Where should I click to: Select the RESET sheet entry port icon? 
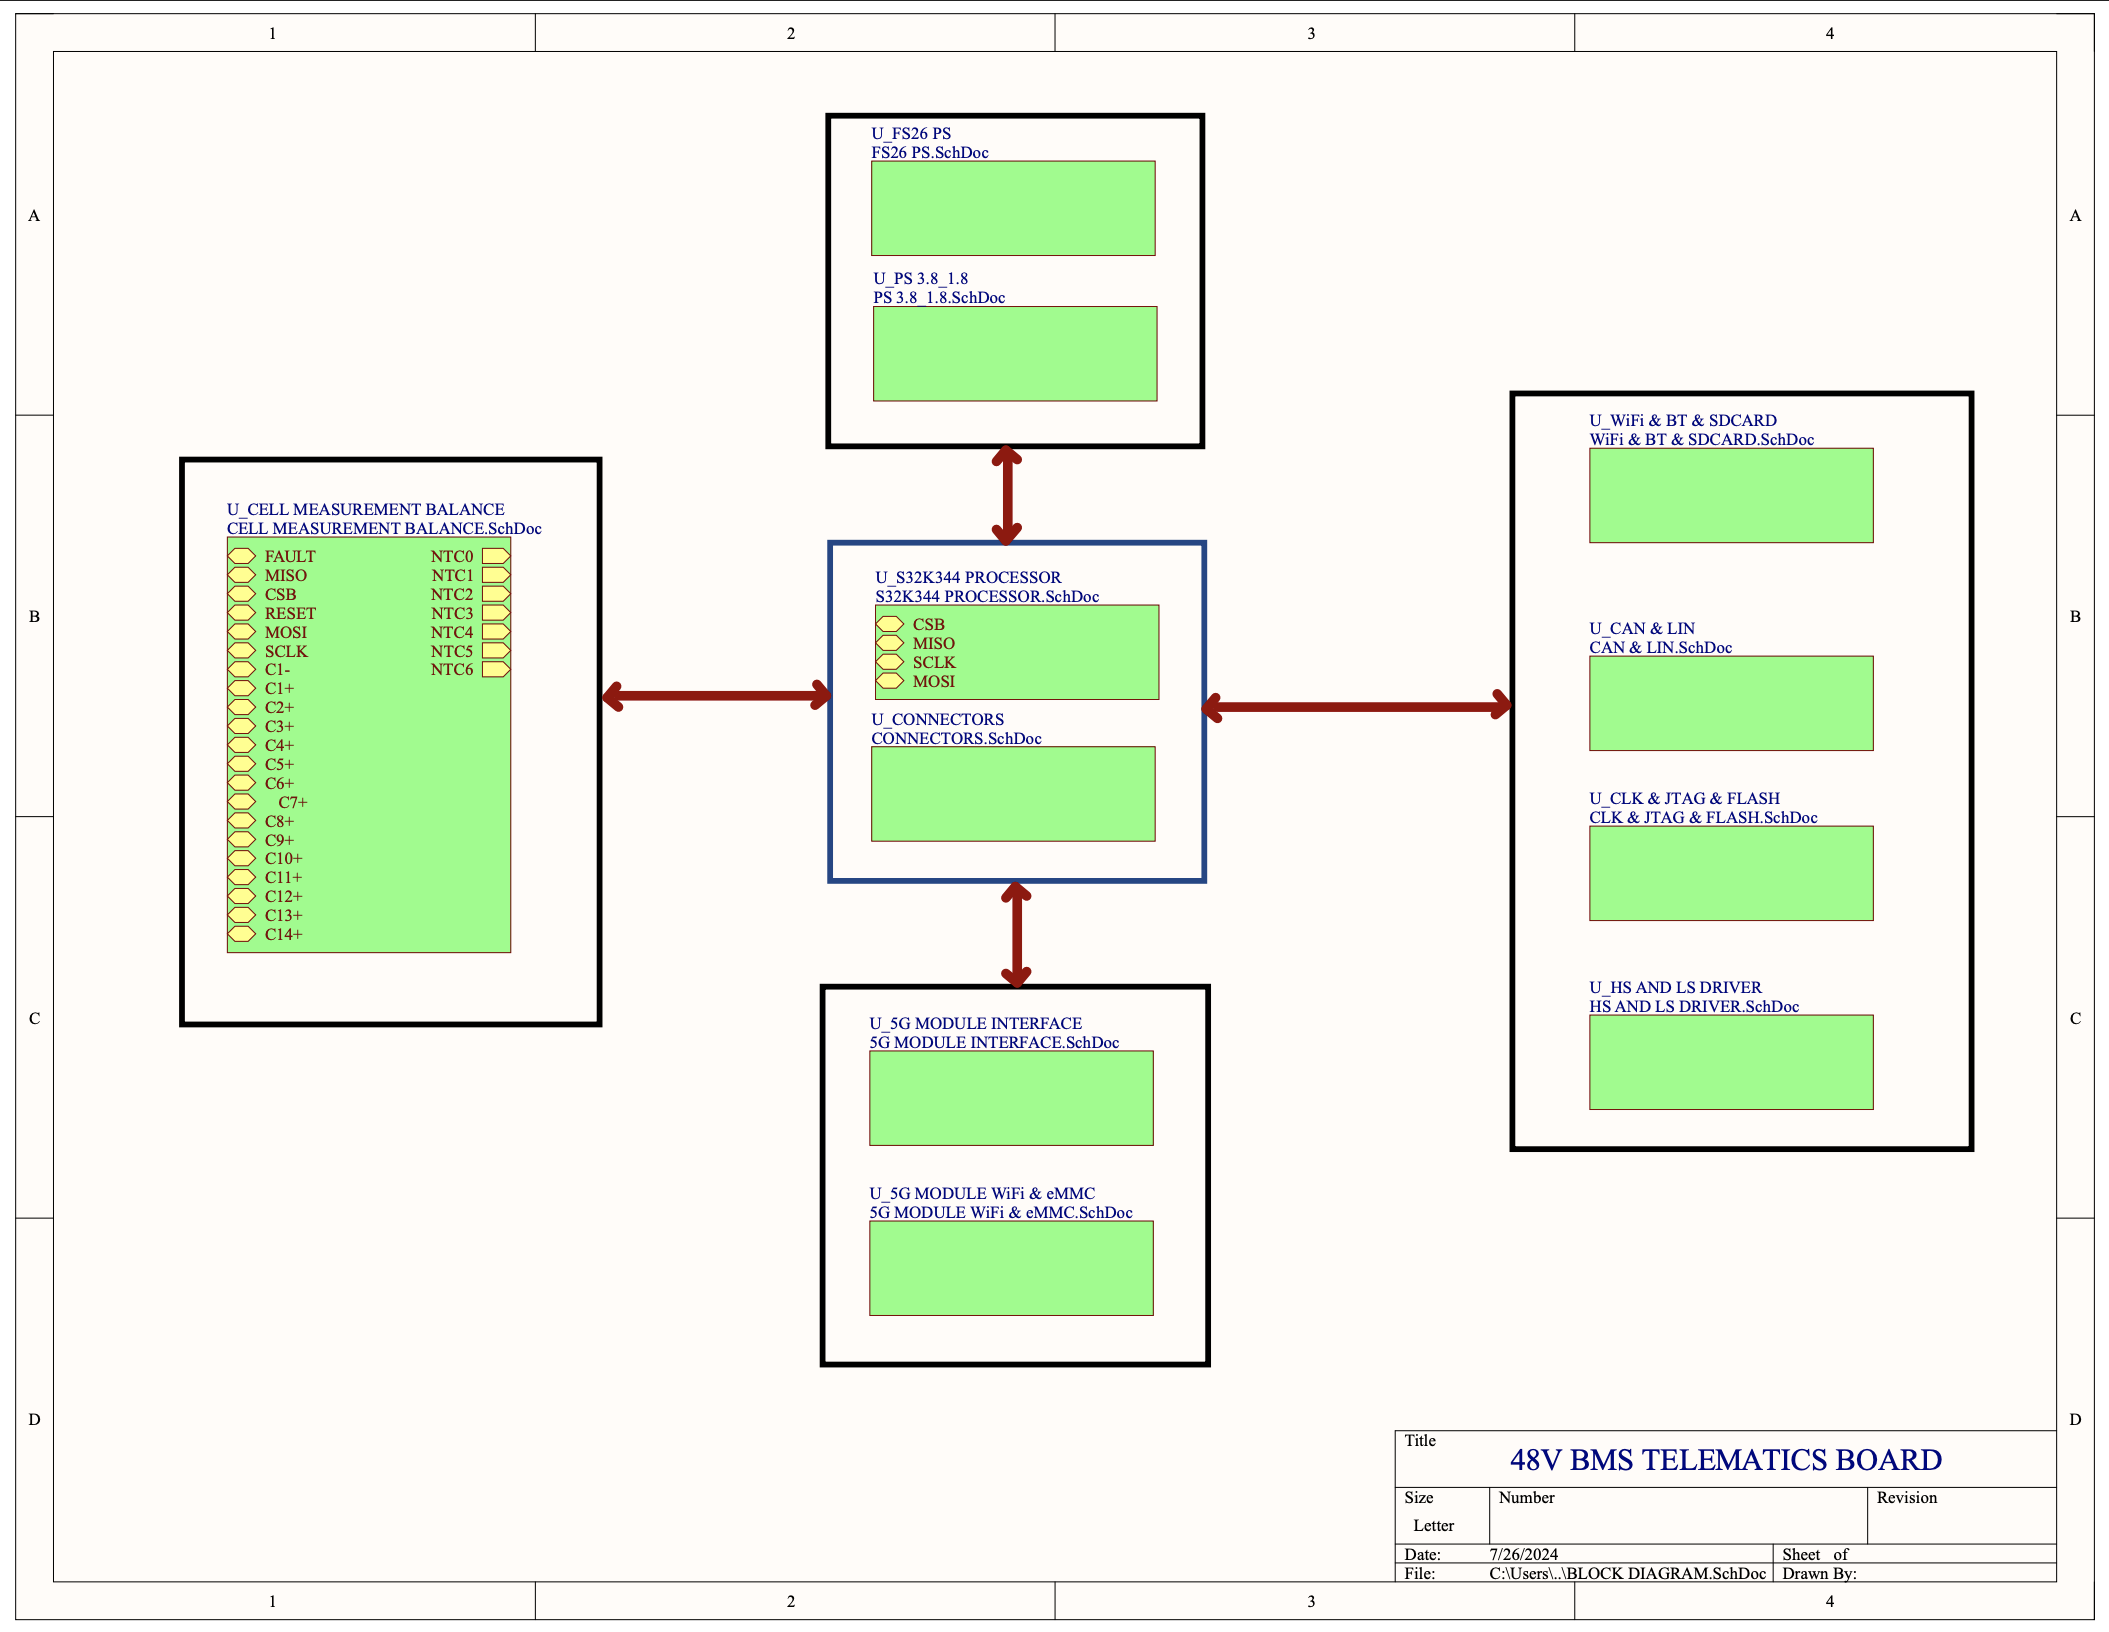tap(242, 613)
